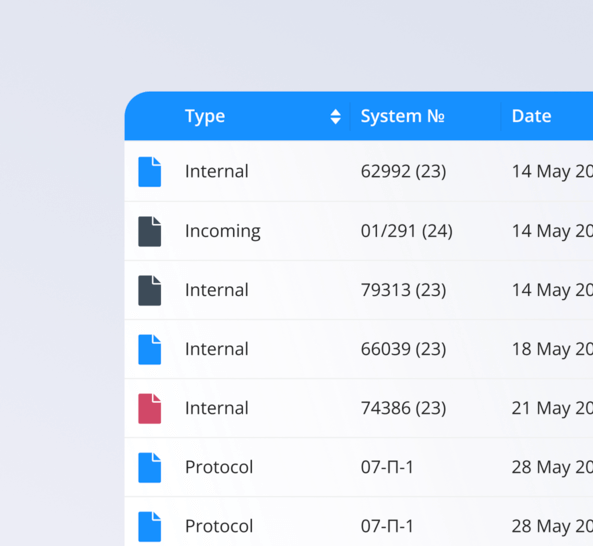This screenshot has width=593, height=546.
Task: Click the blue document icon beside 62992 (23)
Action: 150,172
